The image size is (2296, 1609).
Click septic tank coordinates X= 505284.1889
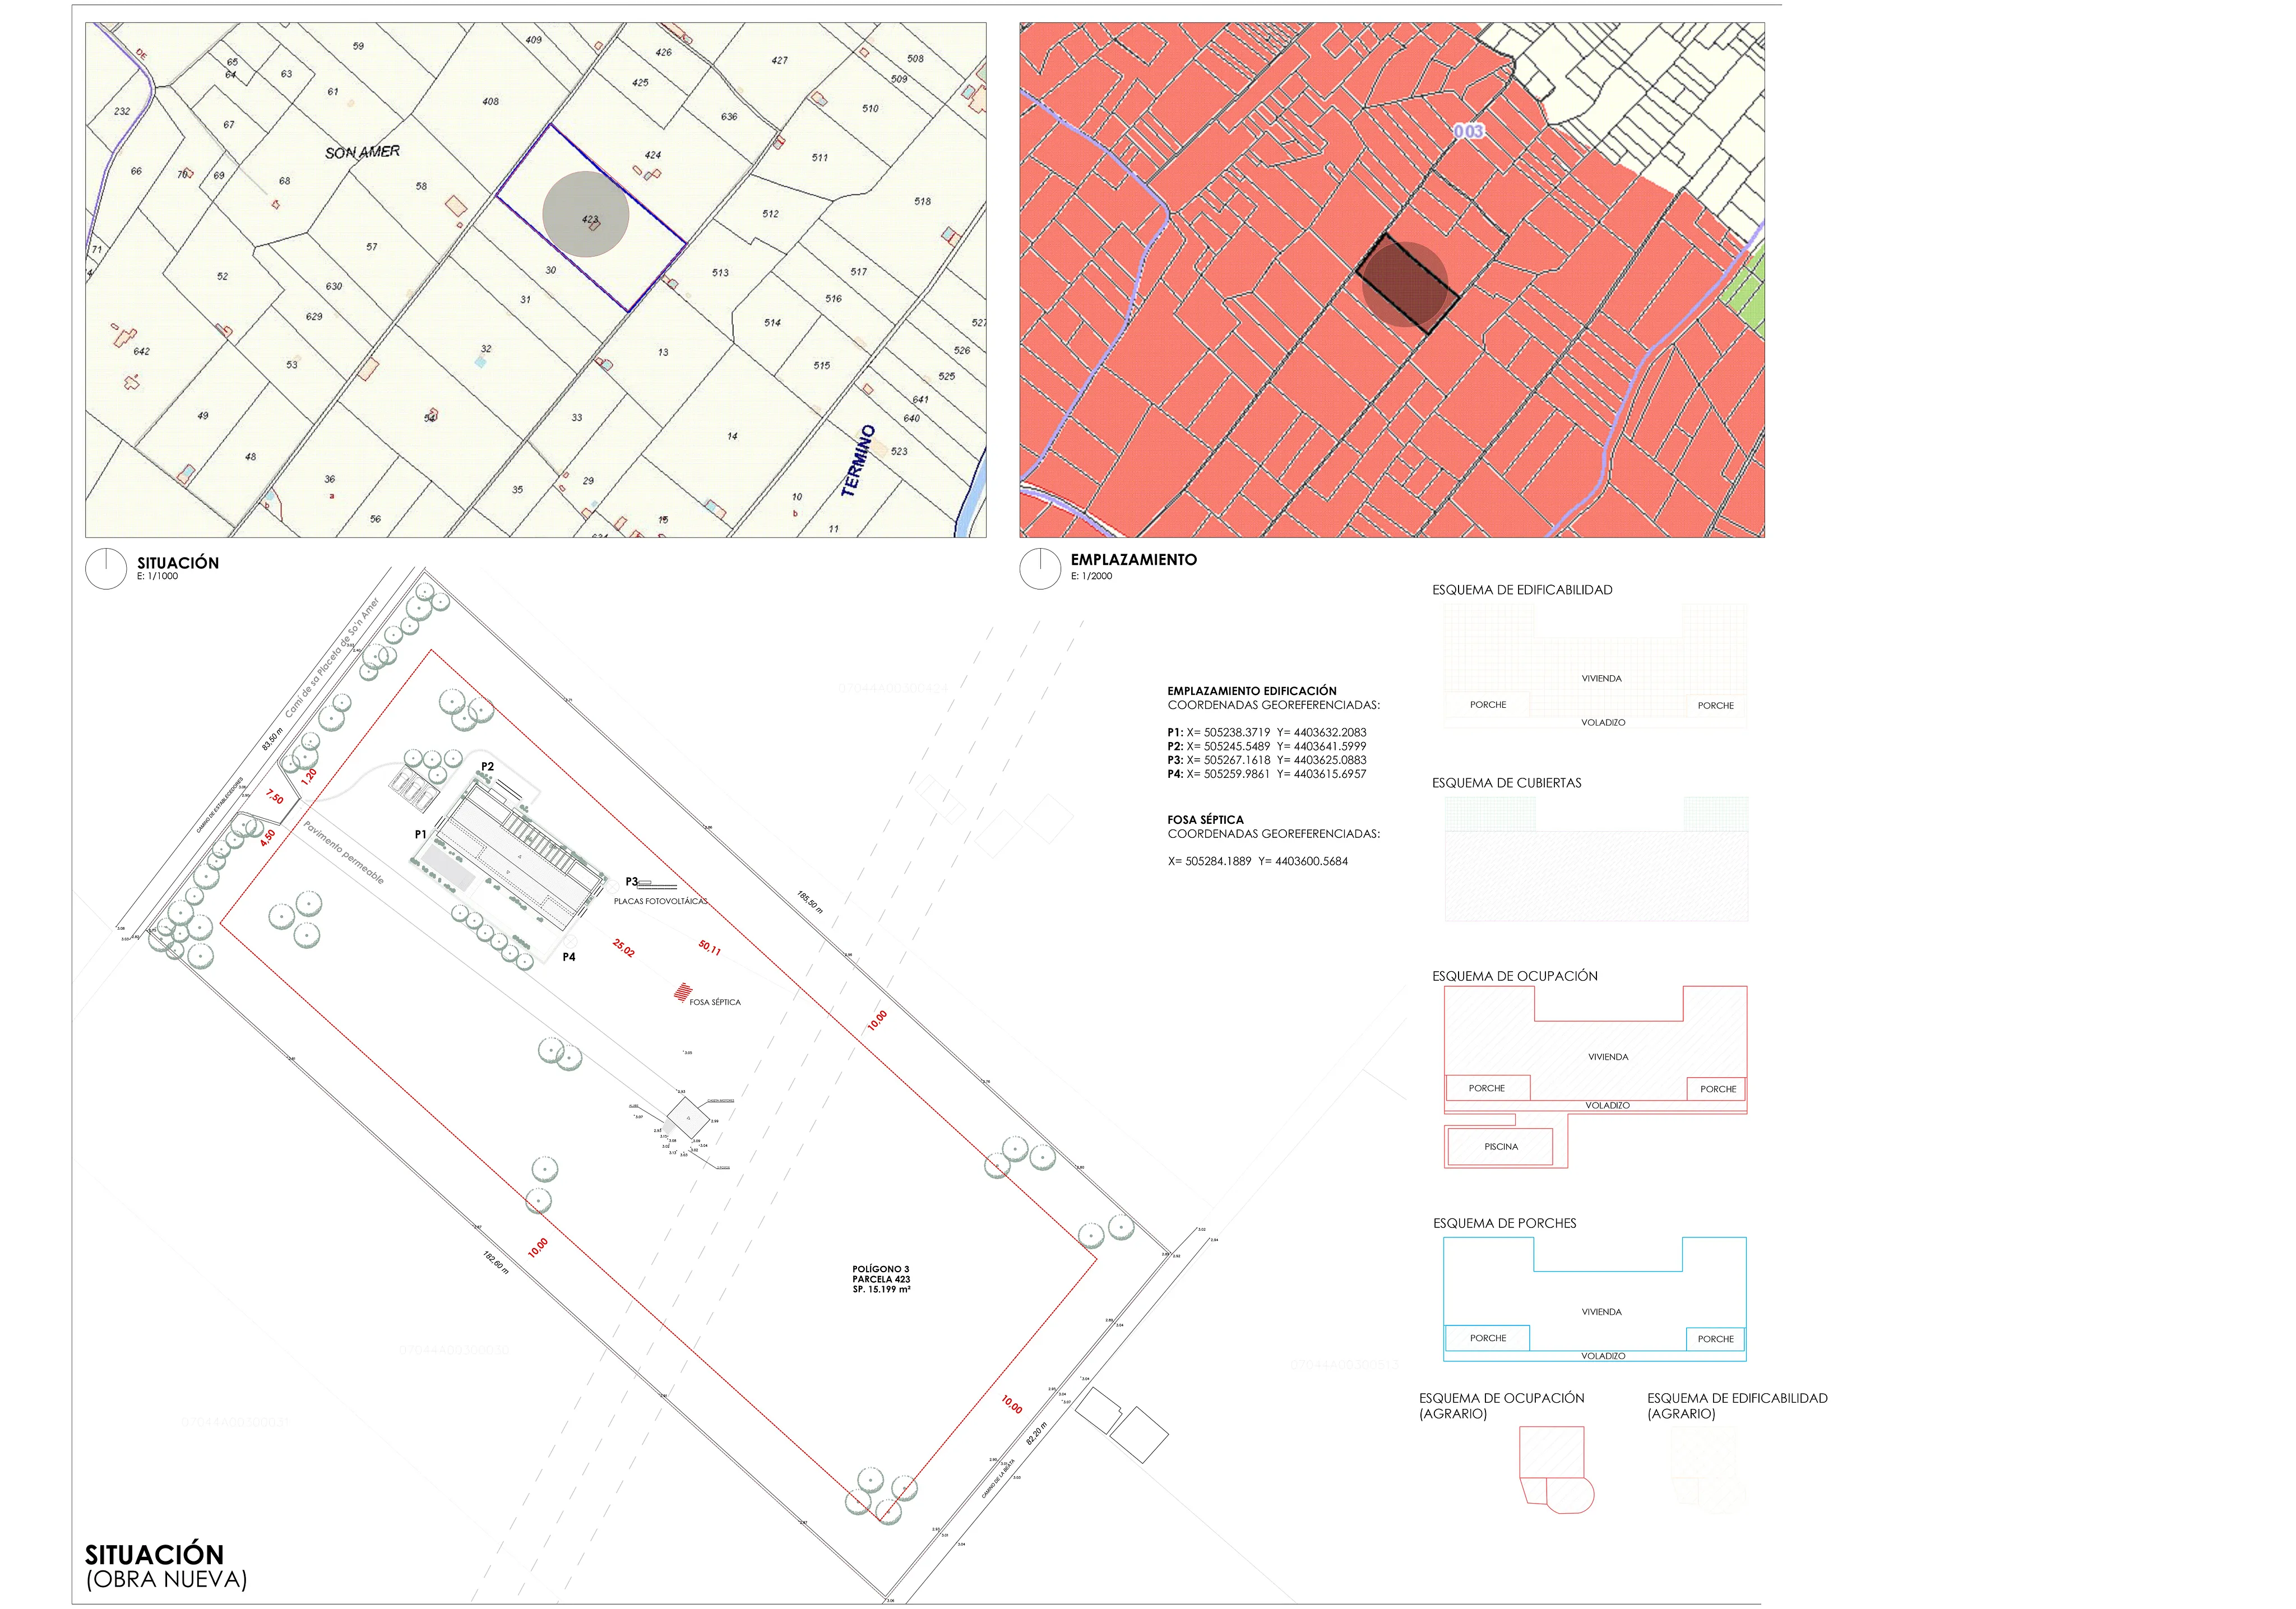click(1258, 861)
